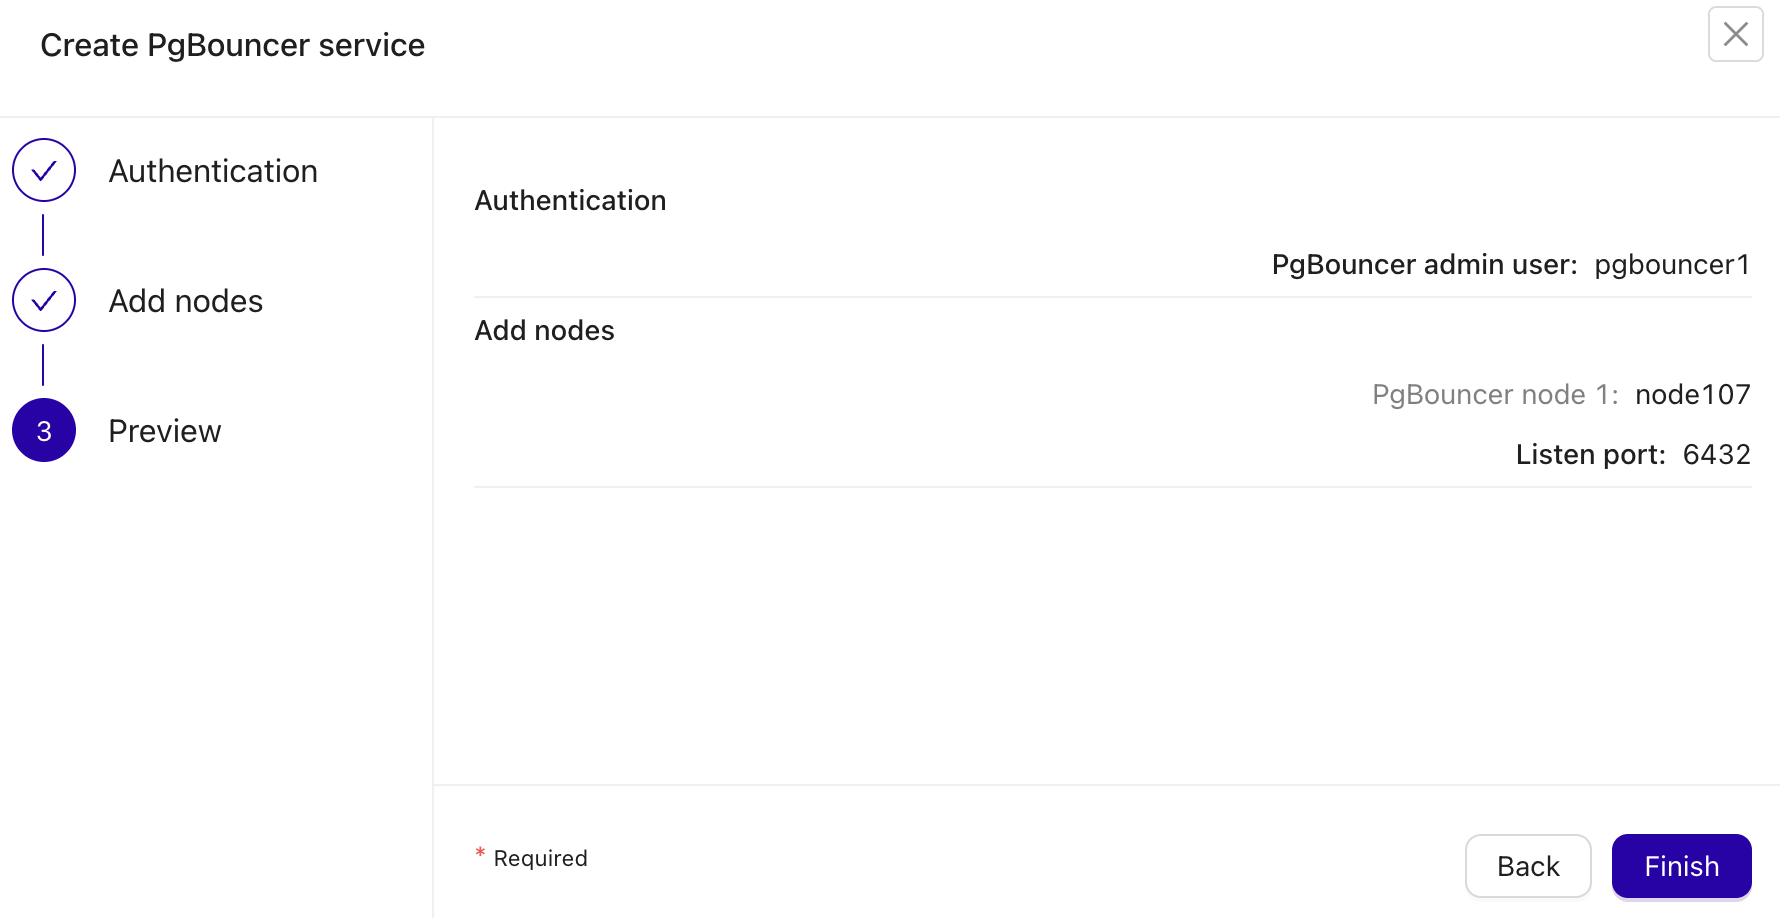Click the Finish button

click(1681, 866)
